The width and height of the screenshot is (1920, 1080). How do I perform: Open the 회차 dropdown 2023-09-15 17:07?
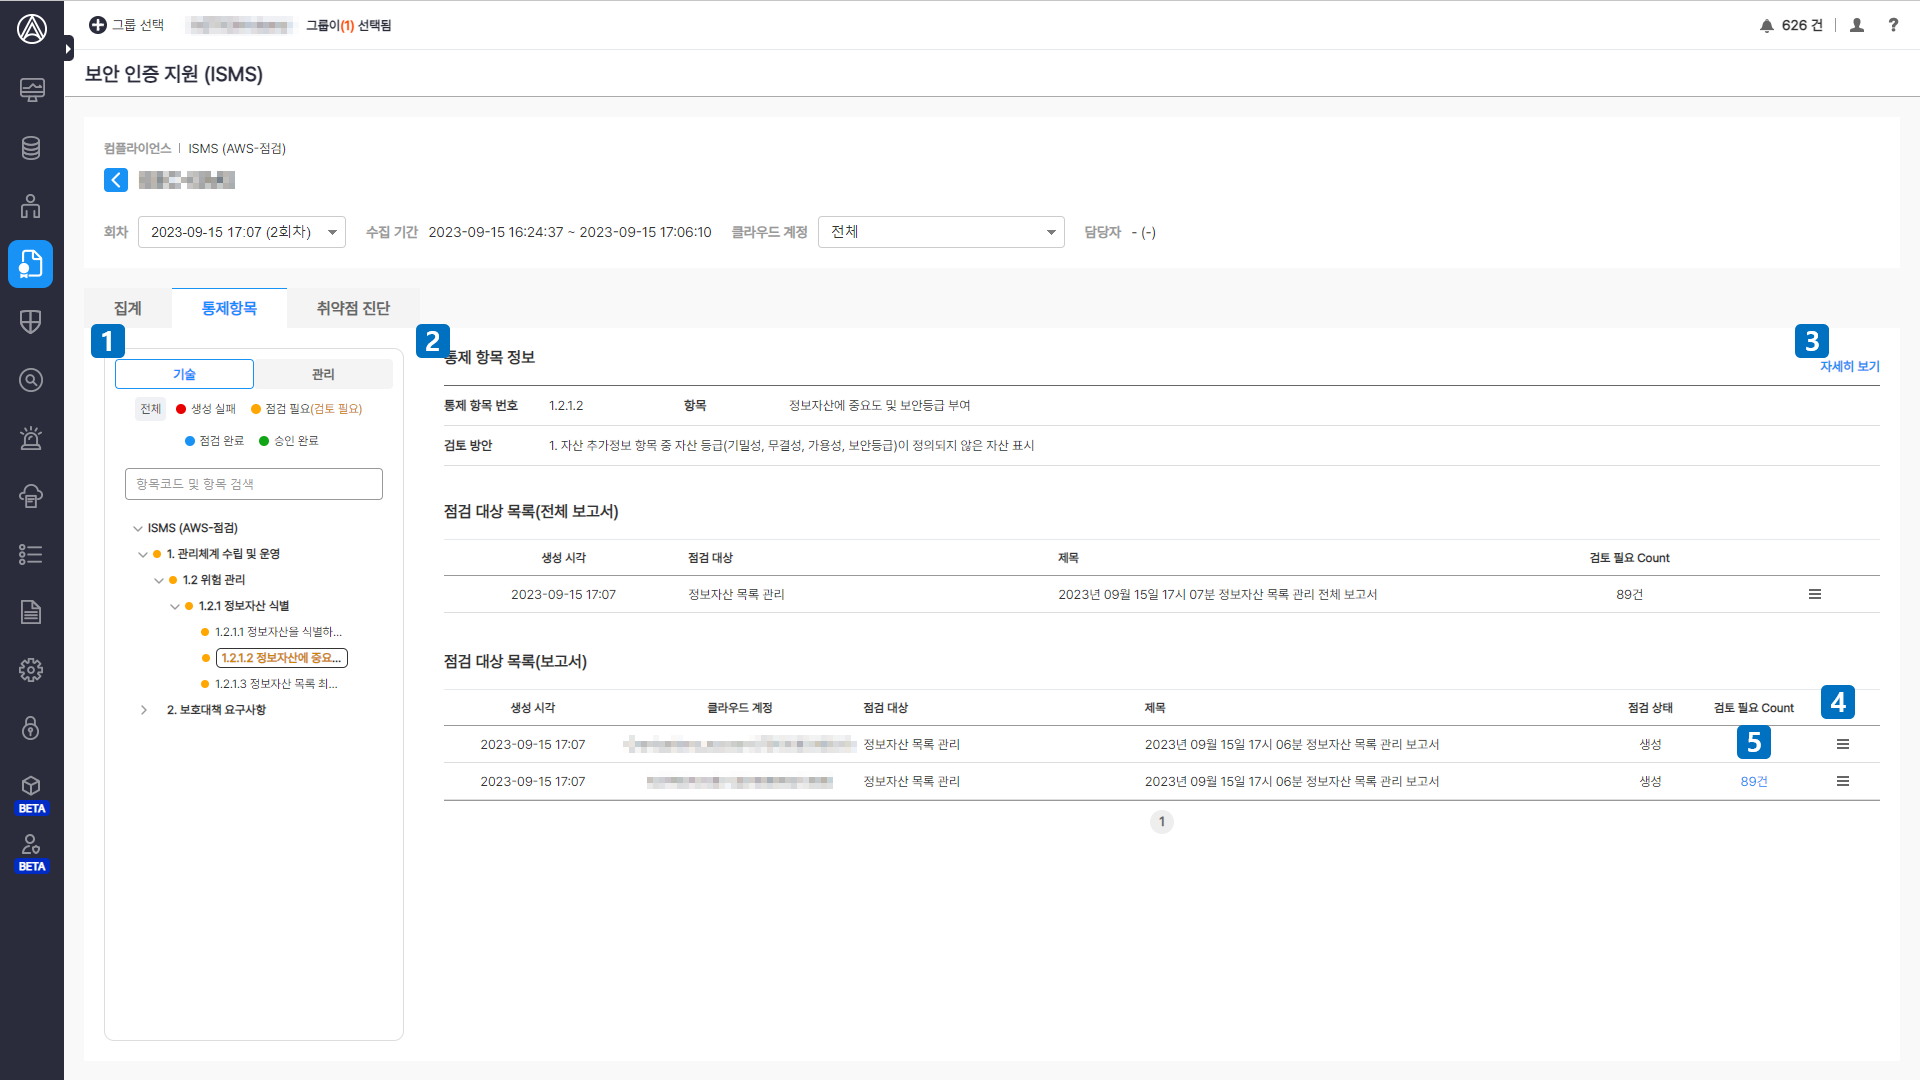[x=242, y=232]
